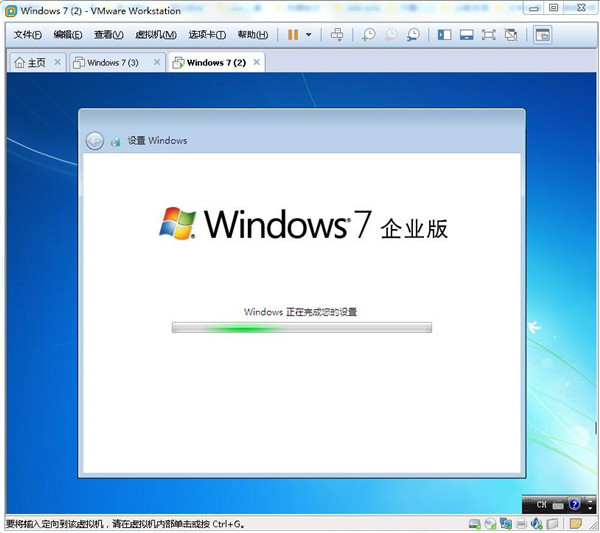Open the power options dropdown arrow
The width and height of the screenshot is (600, 533).
click(308, 35)
